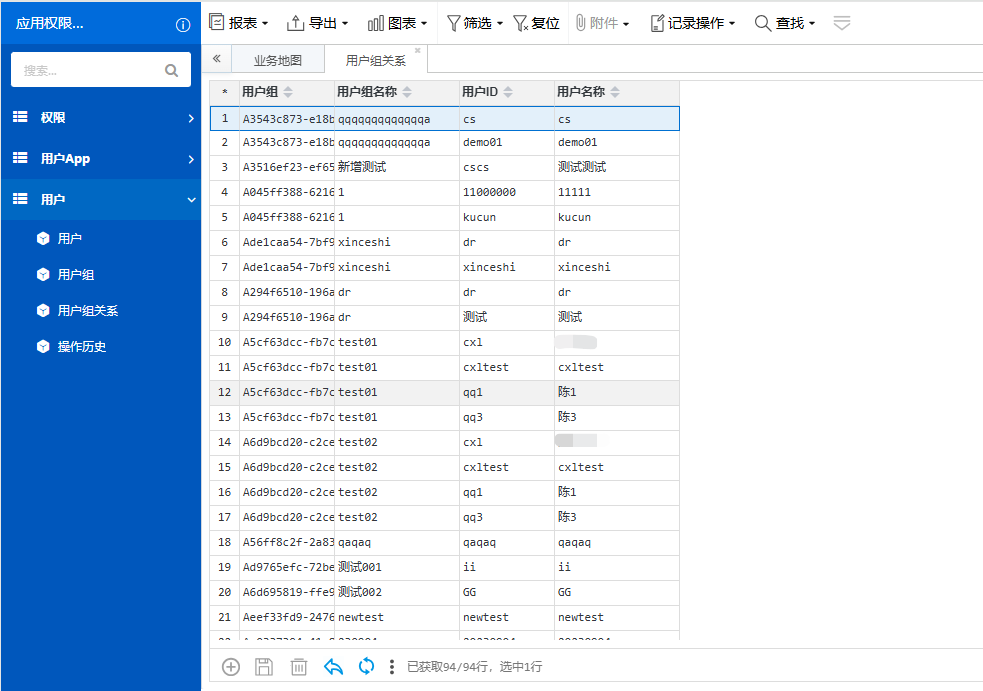Viewport: 983px width, 691px height.
Task: Click the newtest group name cell
Action: [397, 618]
